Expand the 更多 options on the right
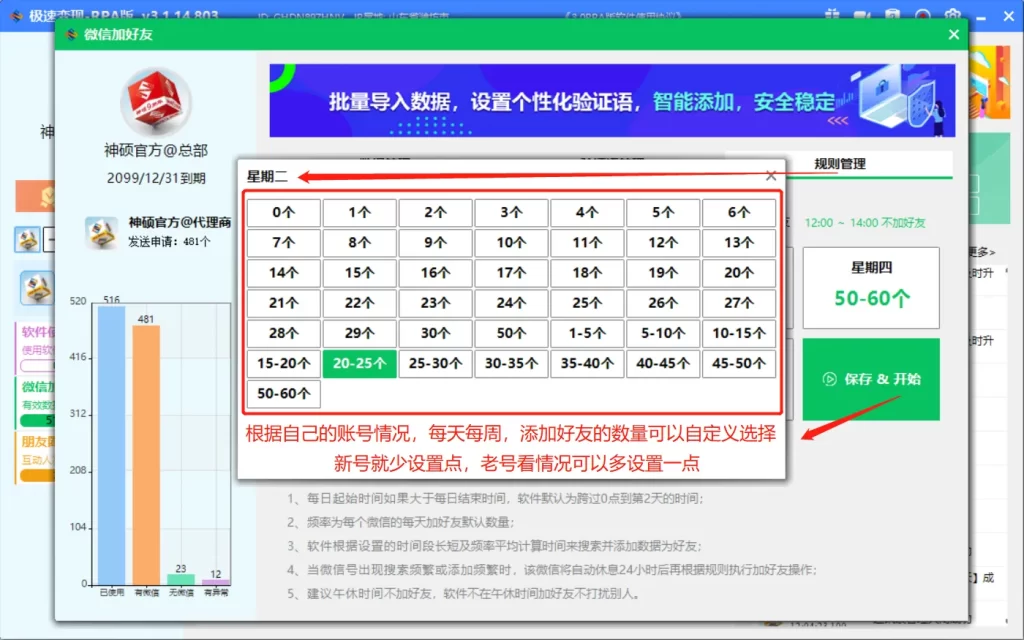Viewport: 1024px width, 640px height. pyautogui.click(x=981, y=252)
